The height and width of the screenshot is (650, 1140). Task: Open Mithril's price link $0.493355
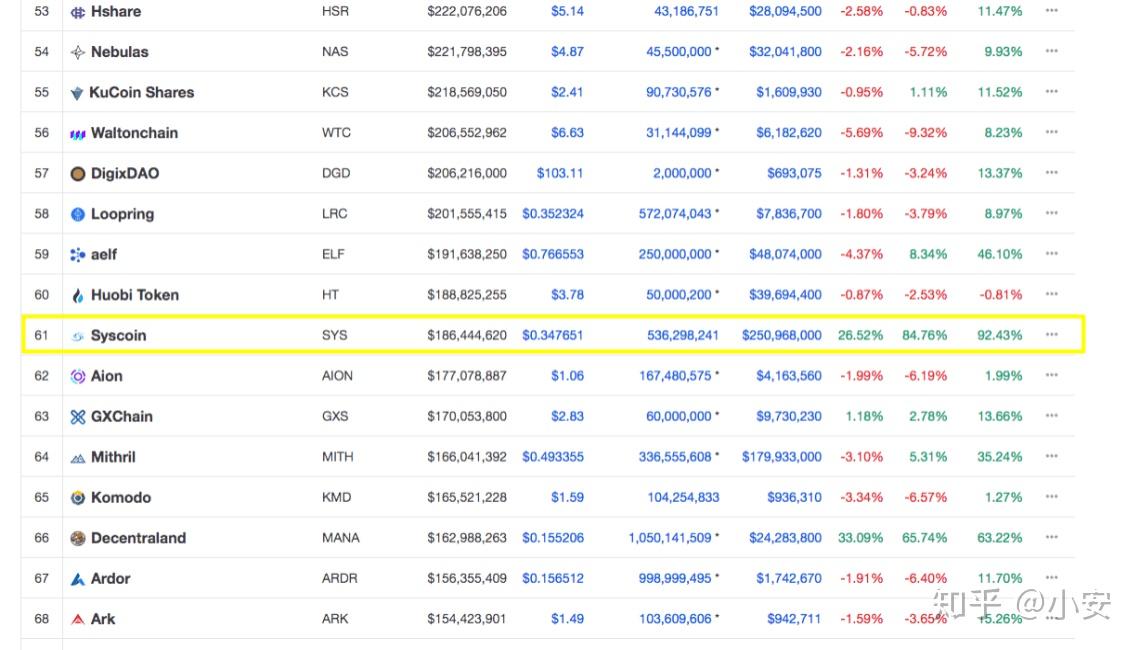pos(553,457)
